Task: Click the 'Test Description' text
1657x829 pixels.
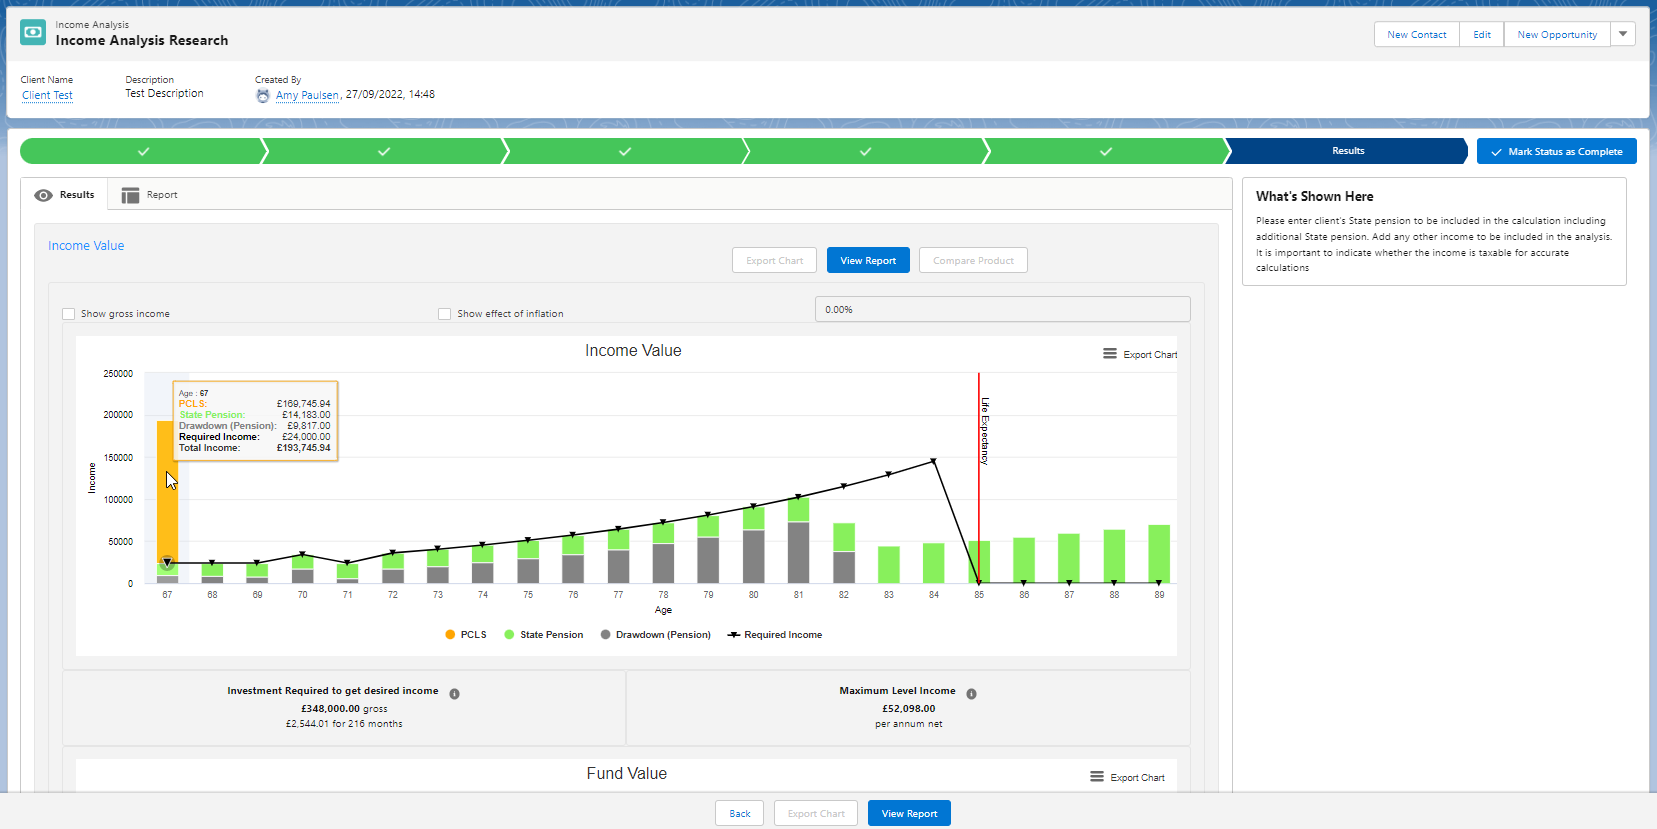Action: (164, 94)
